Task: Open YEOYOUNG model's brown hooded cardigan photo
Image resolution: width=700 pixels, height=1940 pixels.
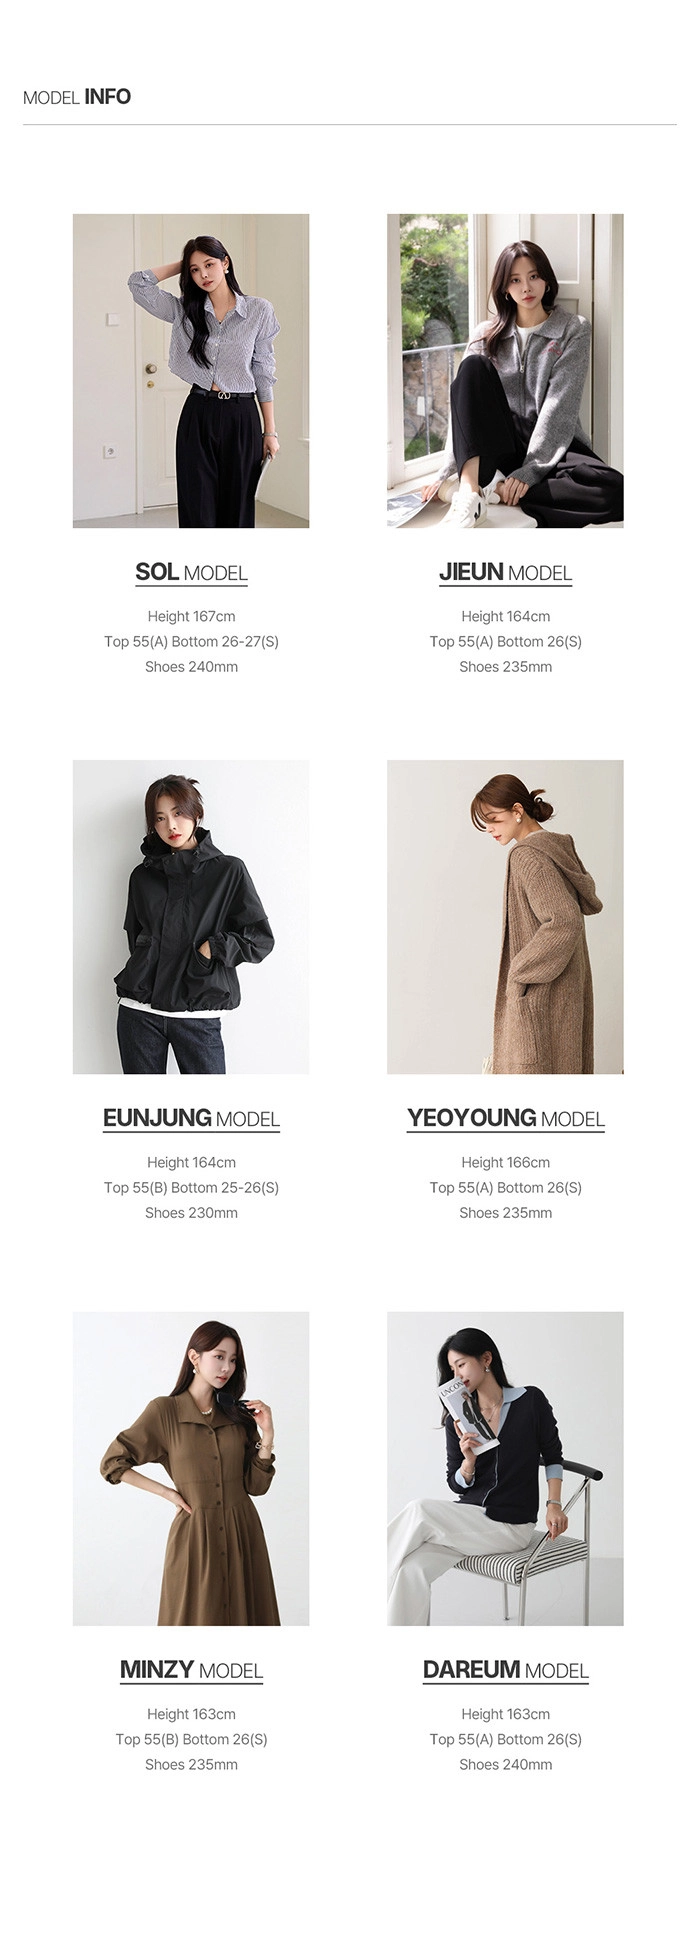Action: point(505,917)
